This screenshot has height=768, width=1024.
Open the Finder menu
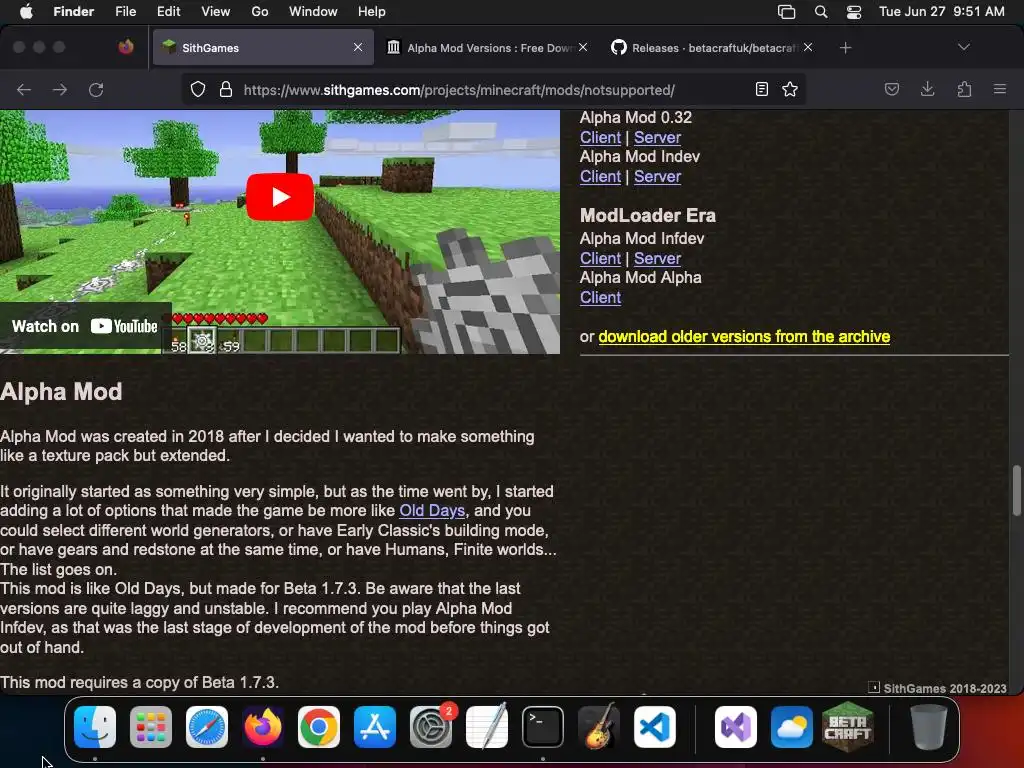click(x=73, y=12)
